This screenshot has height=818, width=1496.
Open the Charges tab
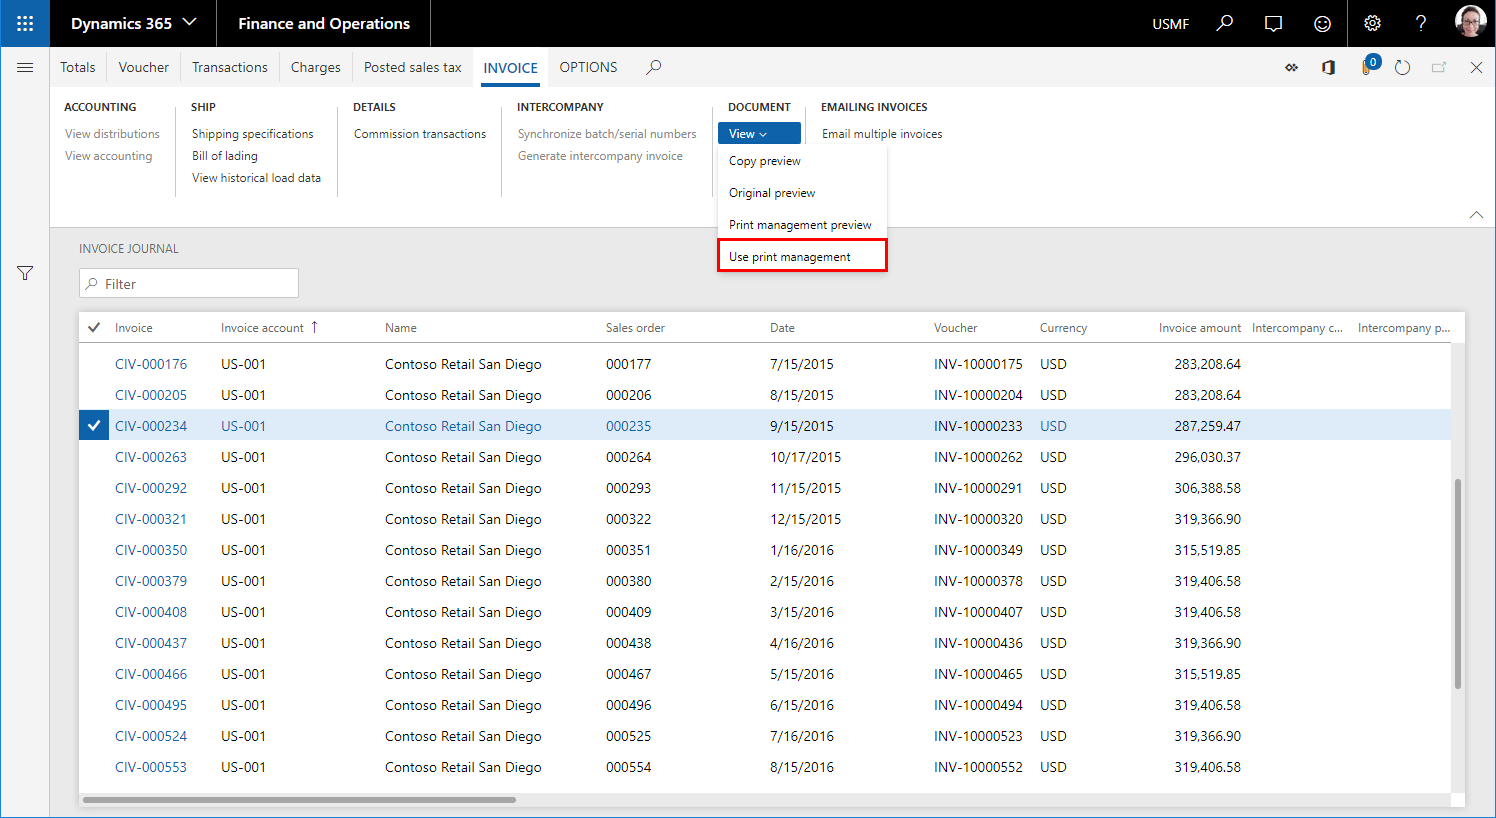(316, 67)
